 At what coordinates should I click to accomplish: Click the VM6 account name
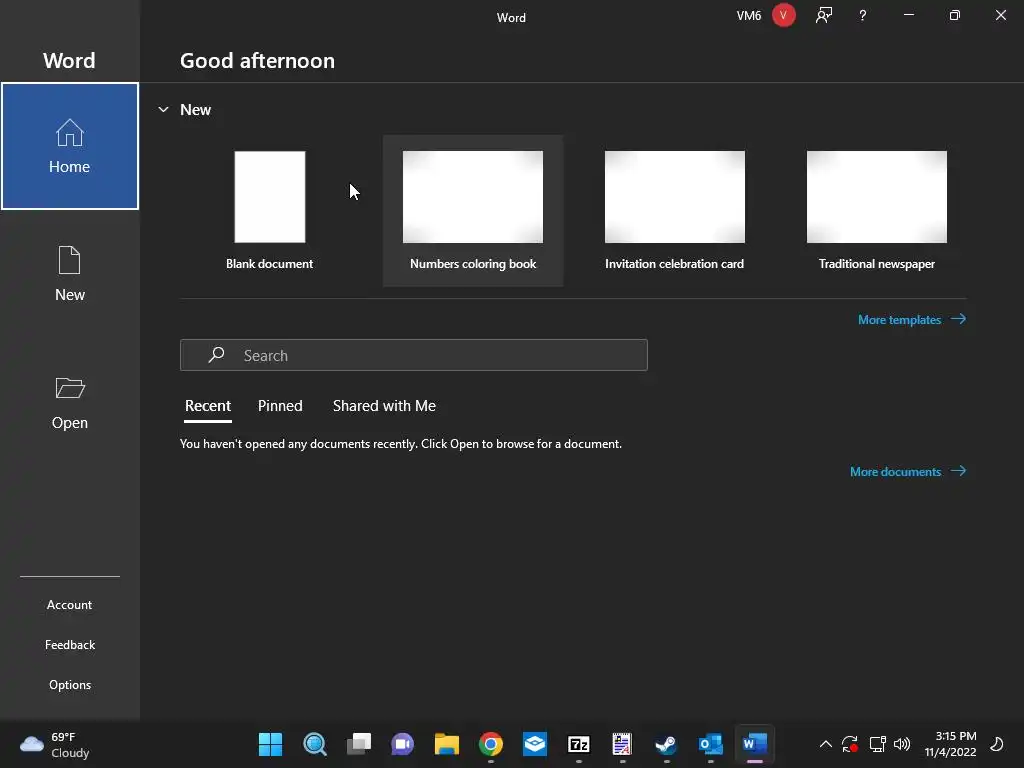(748, 16)
